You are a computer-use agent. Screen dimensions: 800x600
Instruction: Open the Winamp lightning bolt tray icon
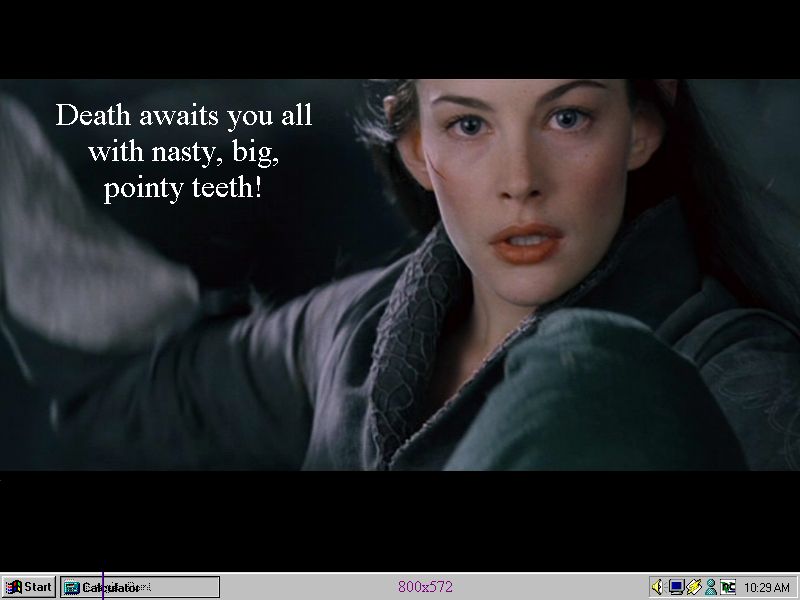pos(693,587)
